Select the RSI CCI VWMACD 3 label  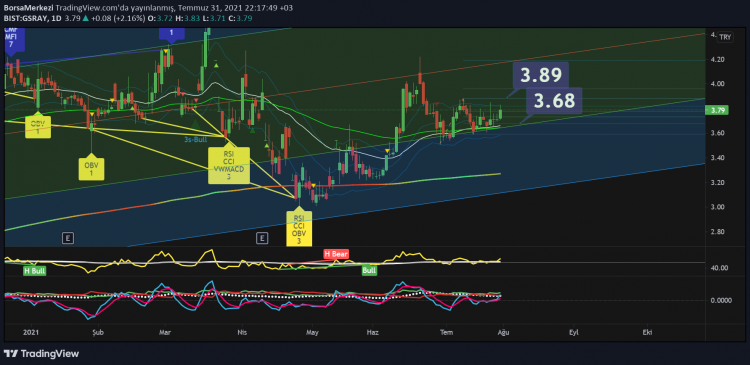point(229,165)
